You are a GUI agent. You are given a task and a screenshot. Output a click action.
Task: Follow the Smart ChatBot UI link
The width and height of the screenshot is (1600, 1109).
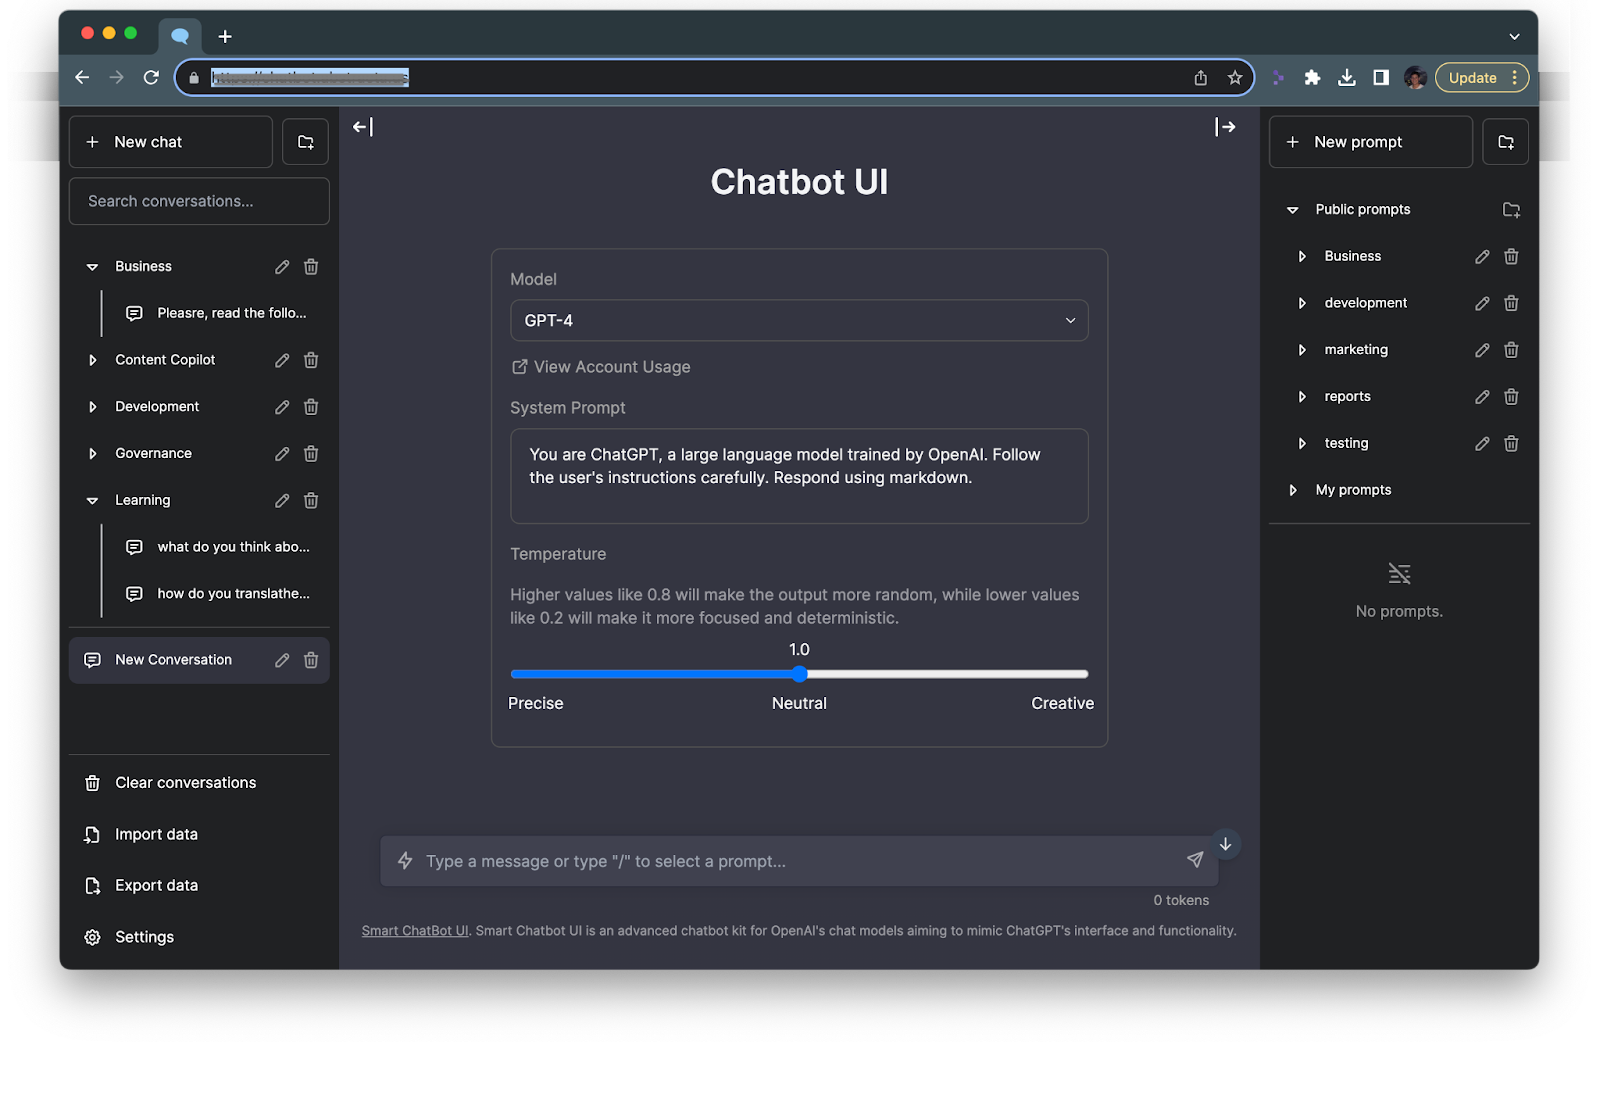[415, 931]
